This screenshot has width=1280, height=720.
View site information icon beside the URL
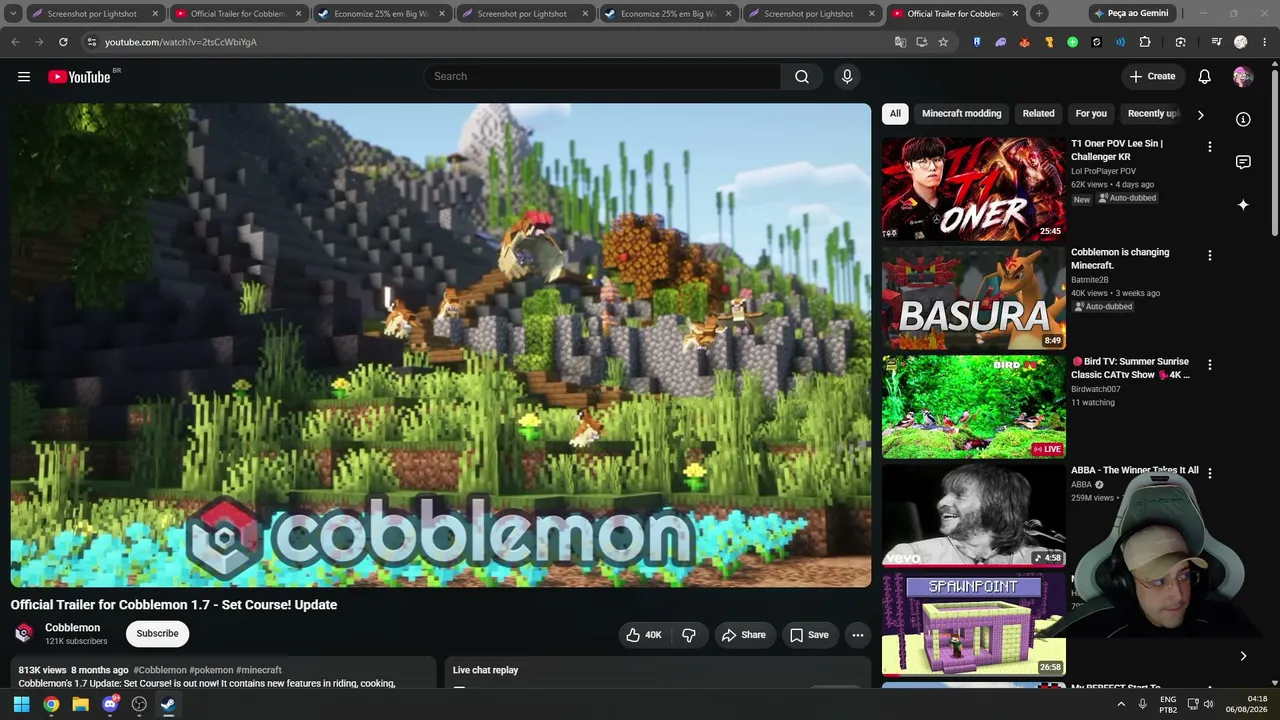click(91, 42)
